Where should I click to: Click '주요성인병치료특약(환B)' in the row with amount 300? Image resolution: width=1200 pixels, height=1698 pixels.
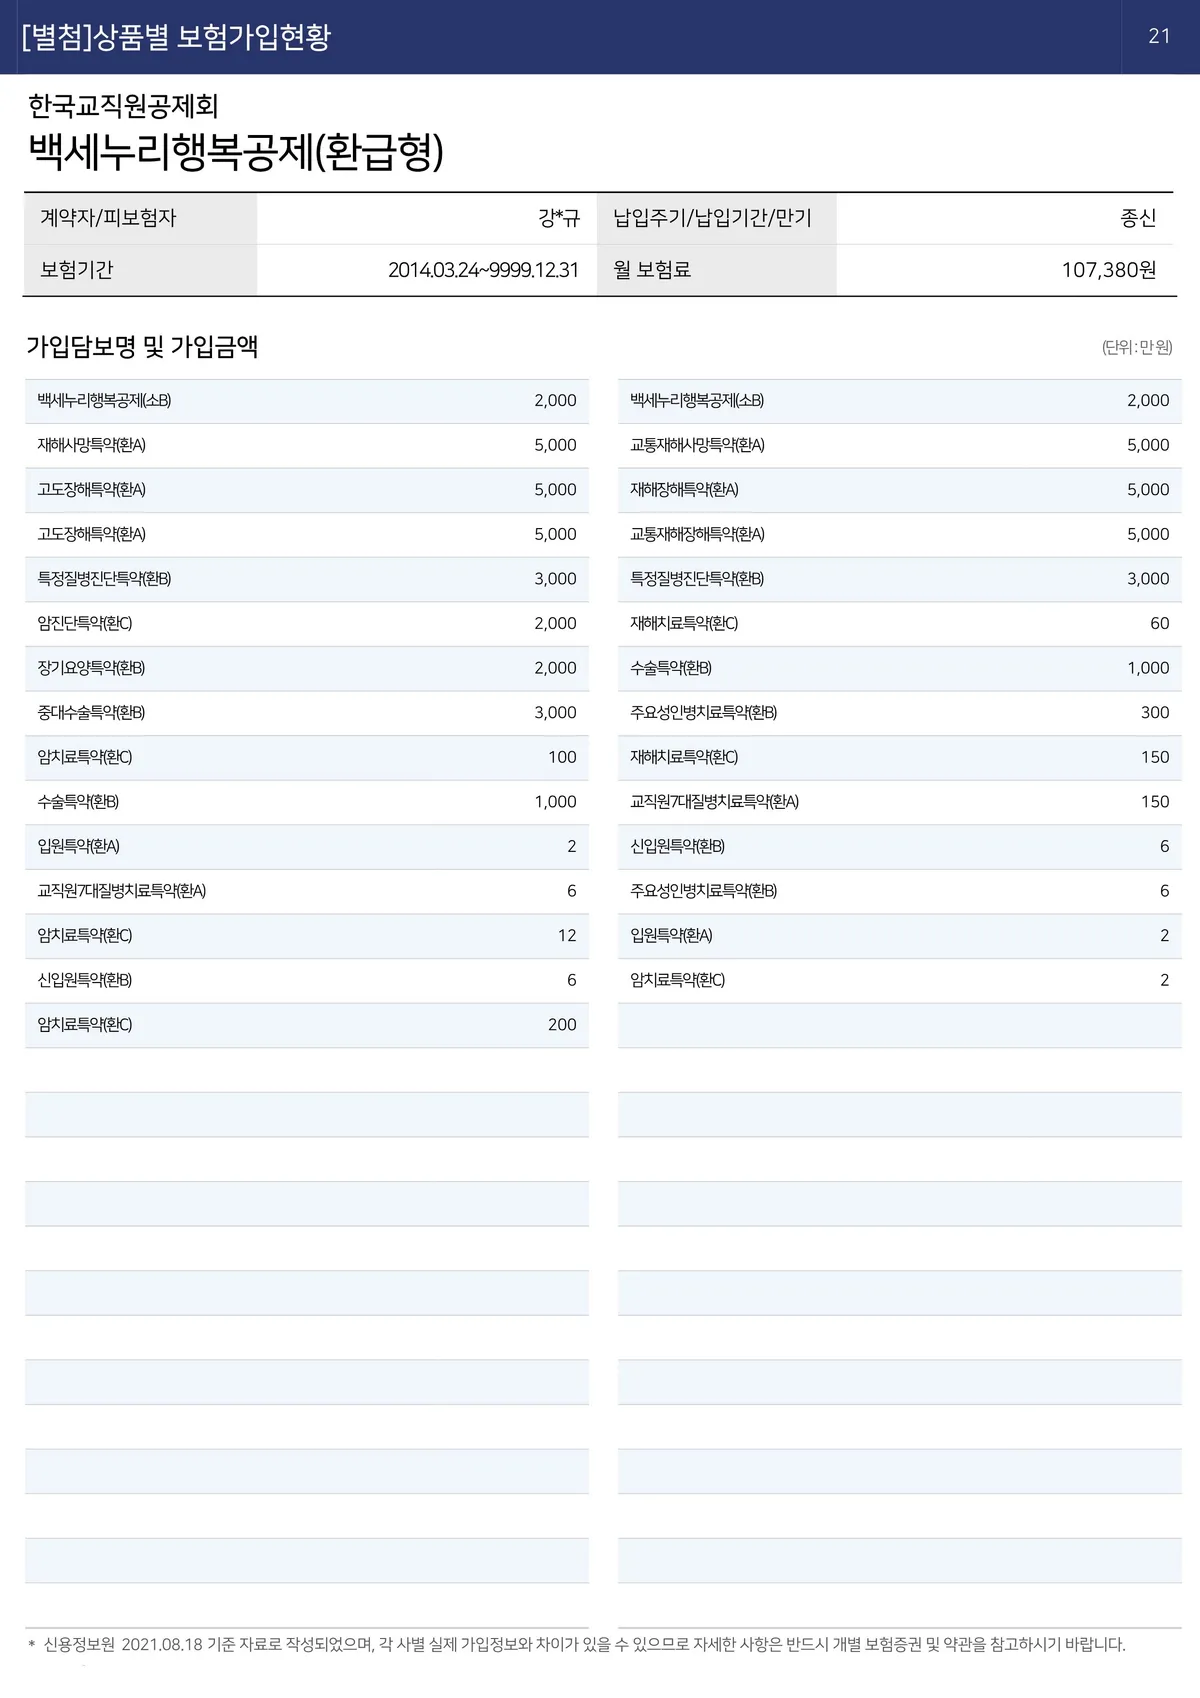[703, 712]
